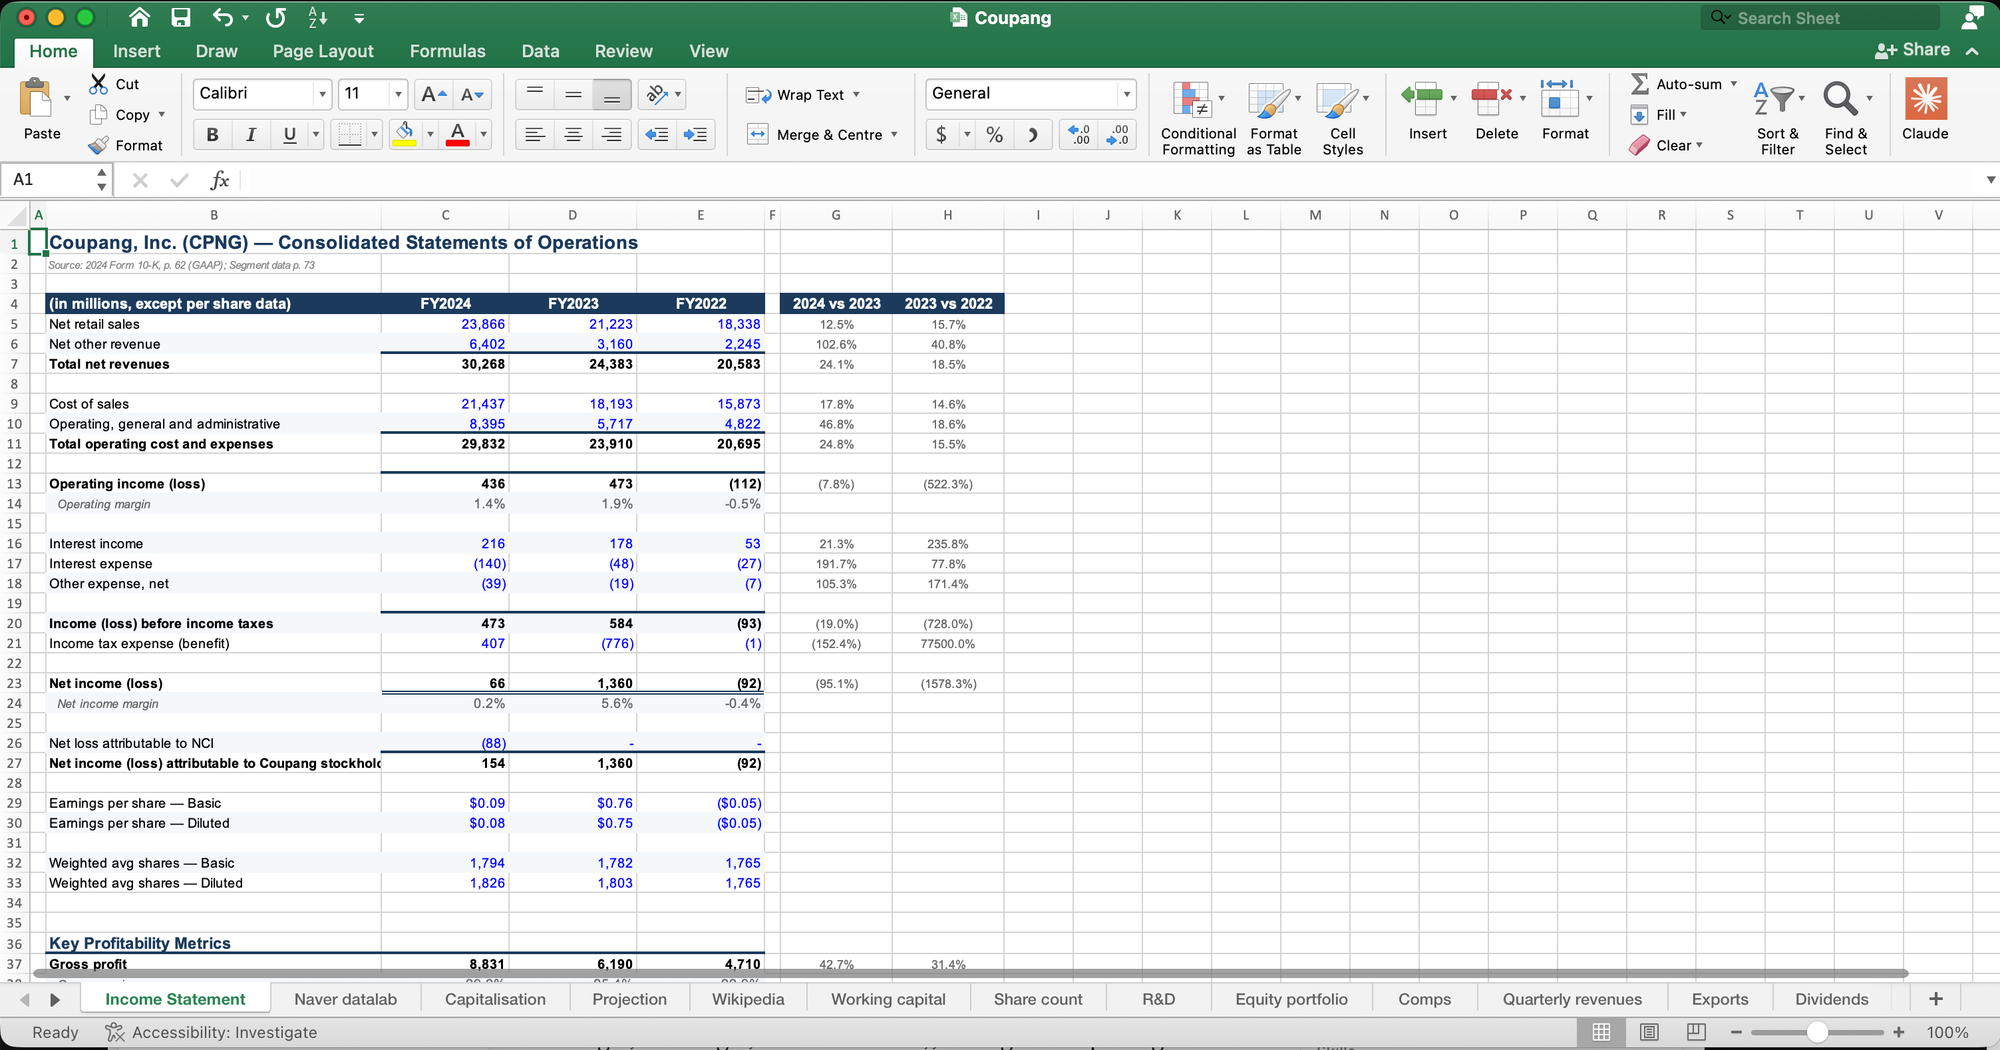The width and height of the screenshot is (2000, 1050).
Task: Open the Insert ribbon tab
Action: click(137, 51)
